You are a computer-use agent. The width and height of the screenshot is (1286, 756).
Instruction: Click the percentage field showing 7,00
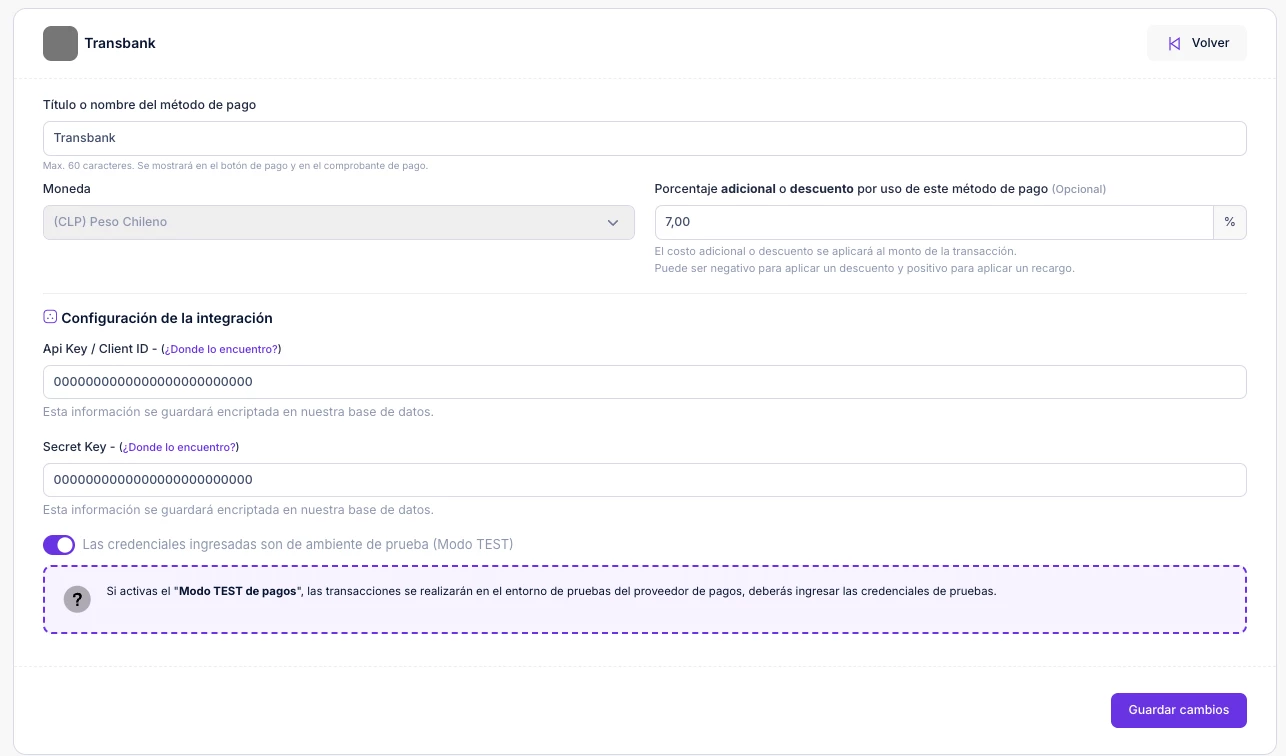pos(933,222)
